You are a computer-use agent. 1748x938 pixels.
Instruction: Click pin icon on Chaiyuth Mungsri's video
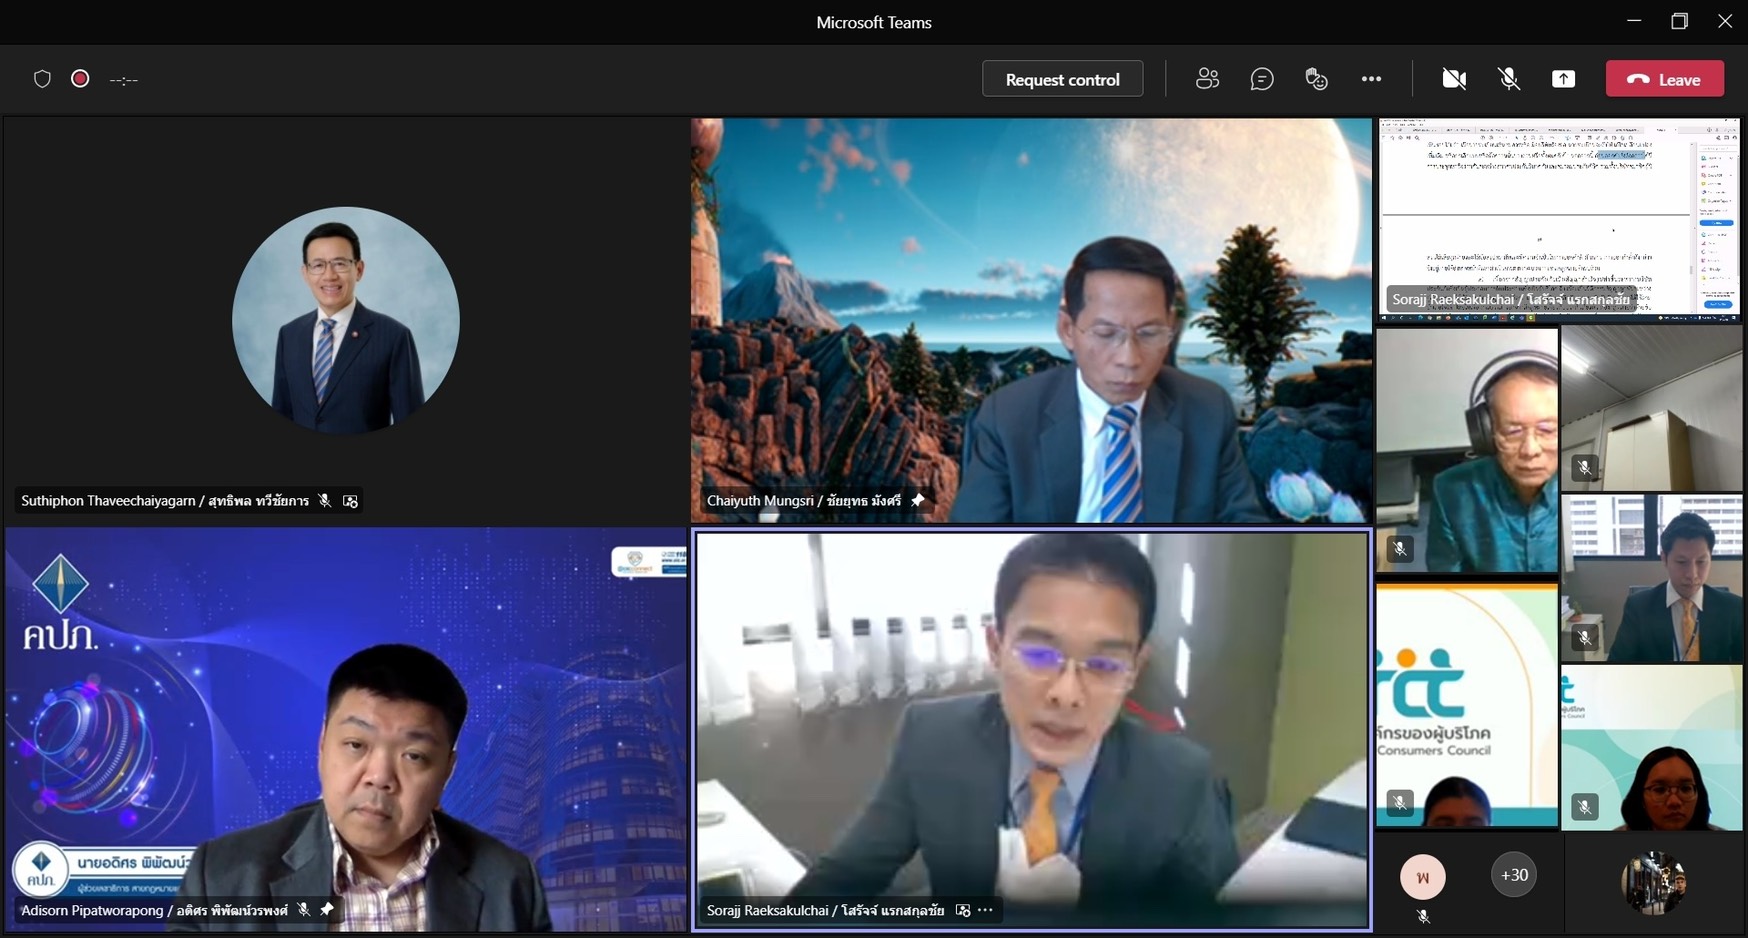918,500
